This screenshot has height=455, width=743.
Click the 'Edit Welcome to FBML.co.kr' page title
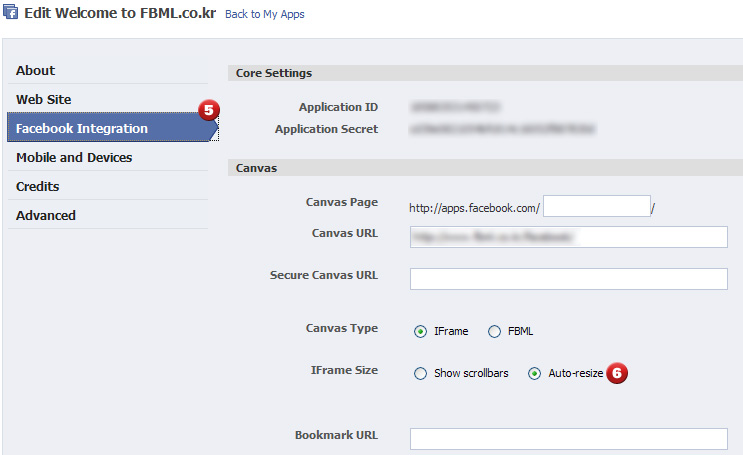(120, 13)
